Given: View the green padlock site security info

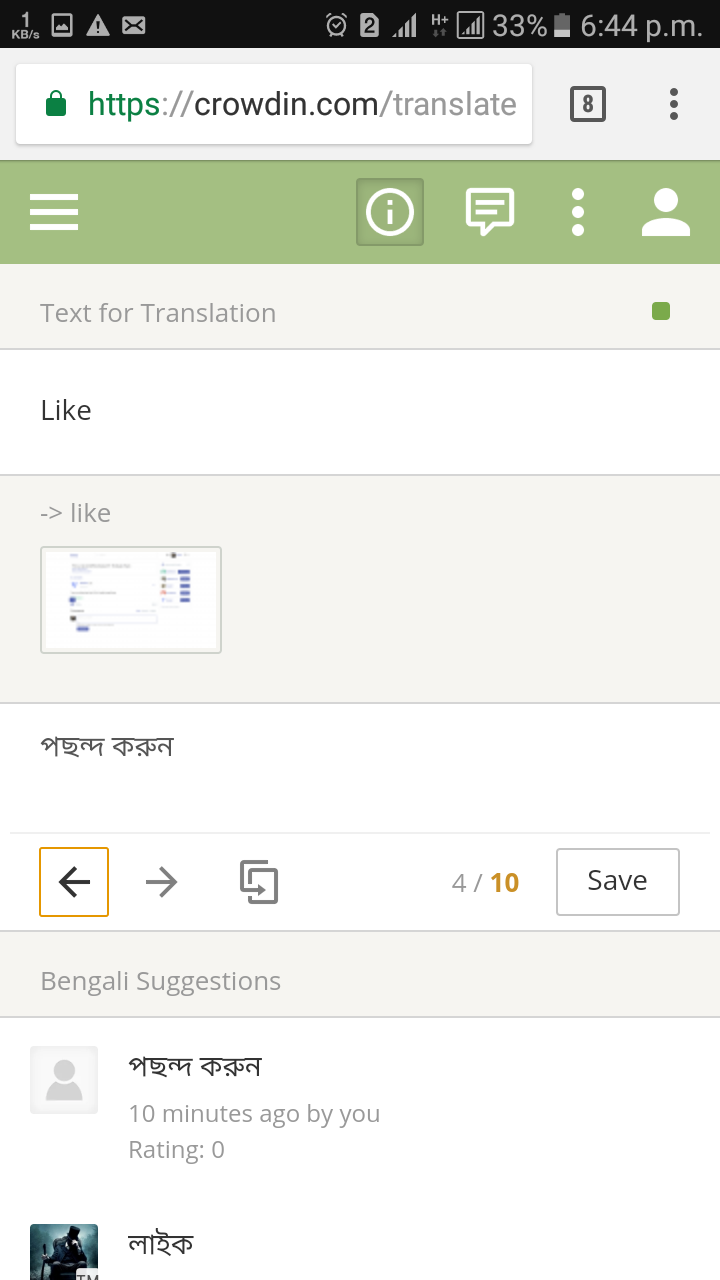Looking at the screenshot, I should 56,104.
